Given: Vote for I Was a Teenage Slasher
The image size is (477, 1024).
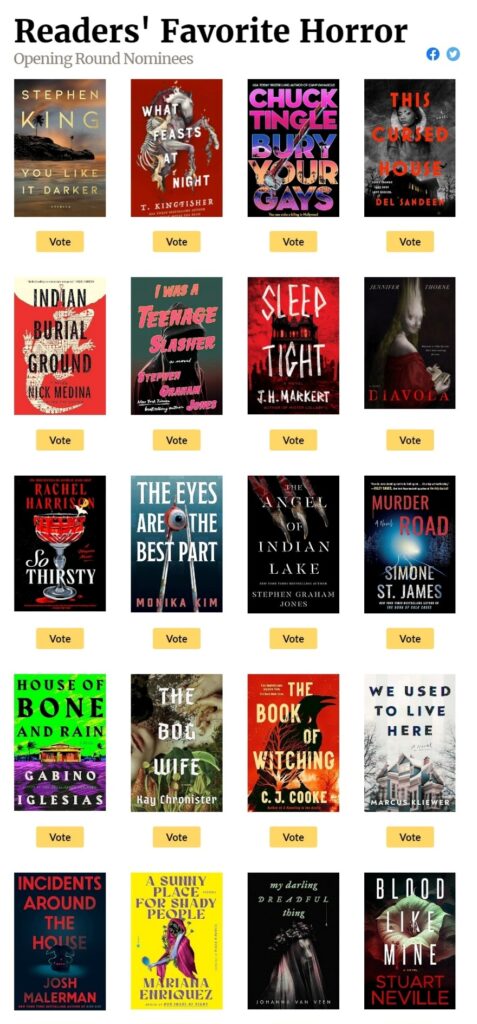Looking at the screenshot, I should tap(176, 440).
